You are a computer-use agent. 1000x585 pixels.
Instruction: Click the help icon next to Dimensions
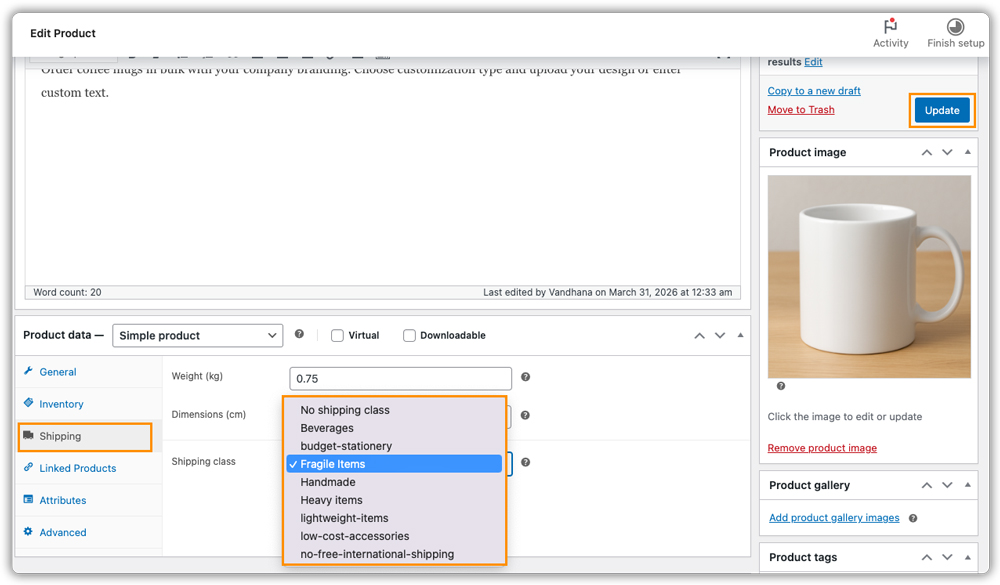click(526, 415)
